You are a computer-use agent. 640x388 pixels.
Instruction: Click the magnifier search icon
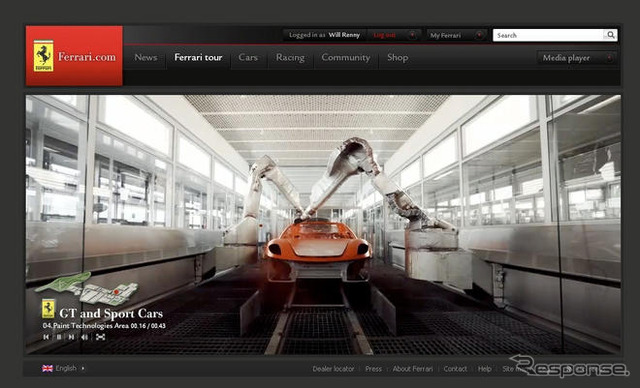point(610,35)
